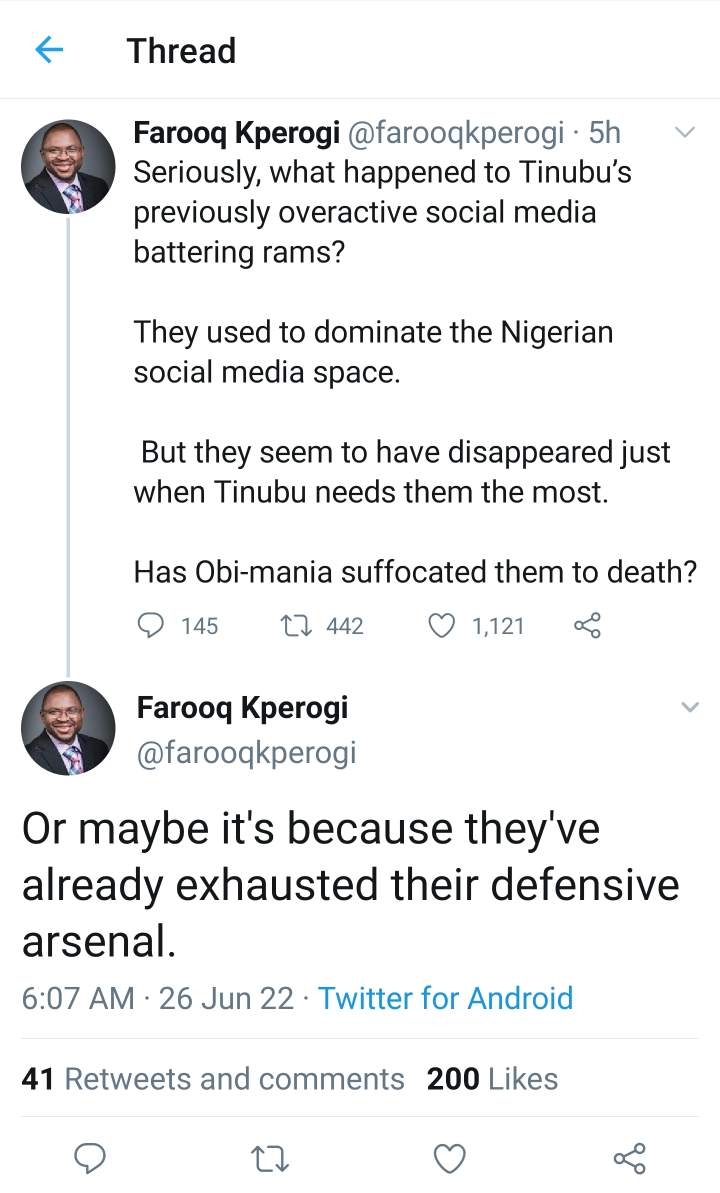This screenshot has width=720, height=1193.
Task: View the 200 Likes list
Action: coord(492,1079)
